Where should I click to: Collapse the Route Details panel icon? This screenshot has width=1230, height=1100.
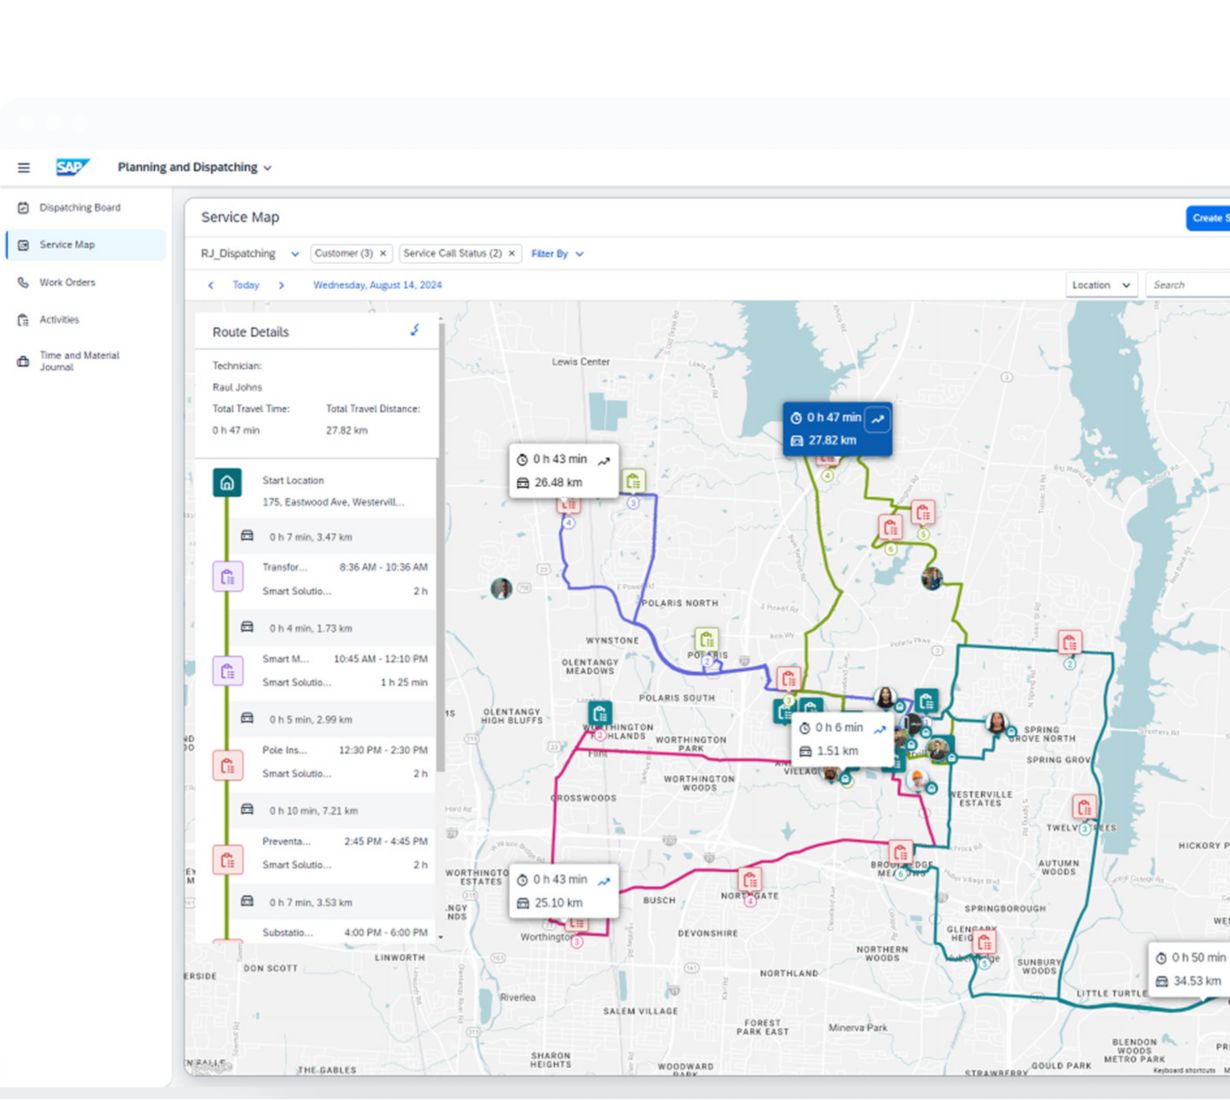click(x=415, y=331)
